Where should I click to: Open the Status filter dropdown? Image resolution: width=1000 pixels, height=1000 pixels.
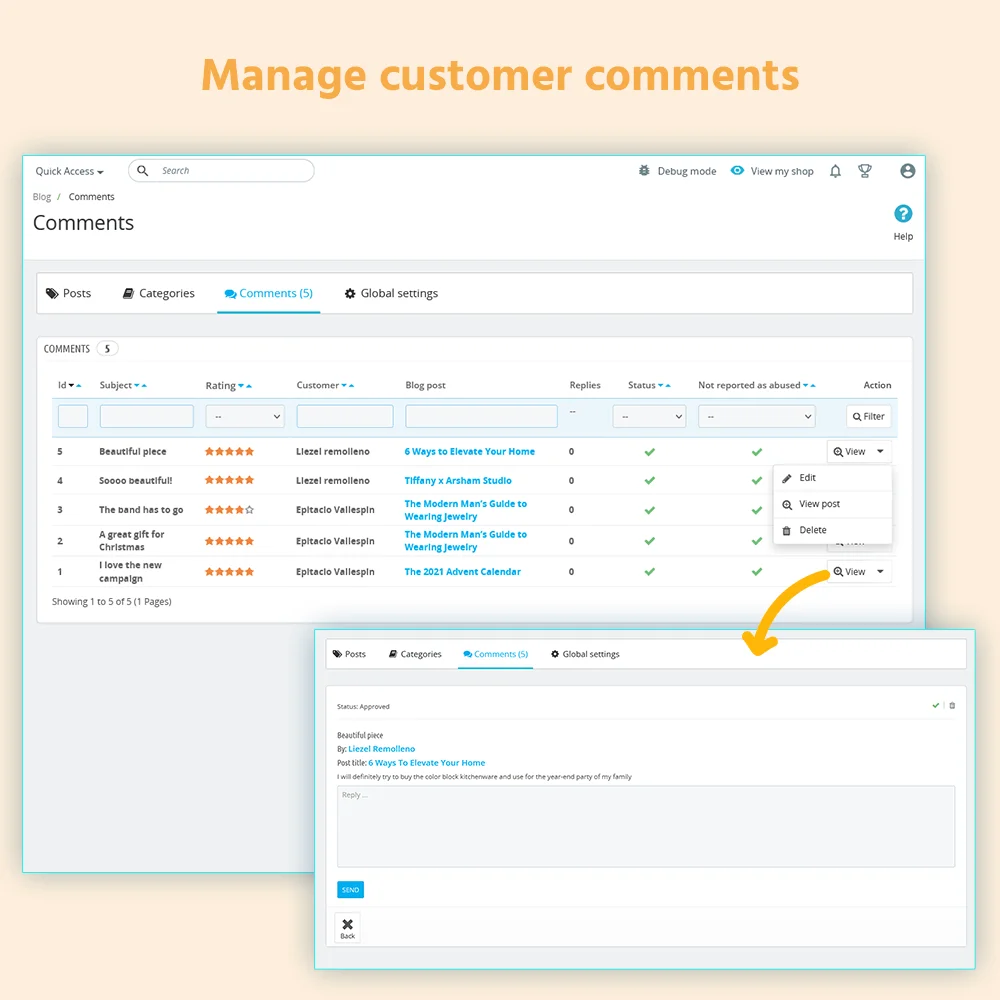[x=649, y=416]
